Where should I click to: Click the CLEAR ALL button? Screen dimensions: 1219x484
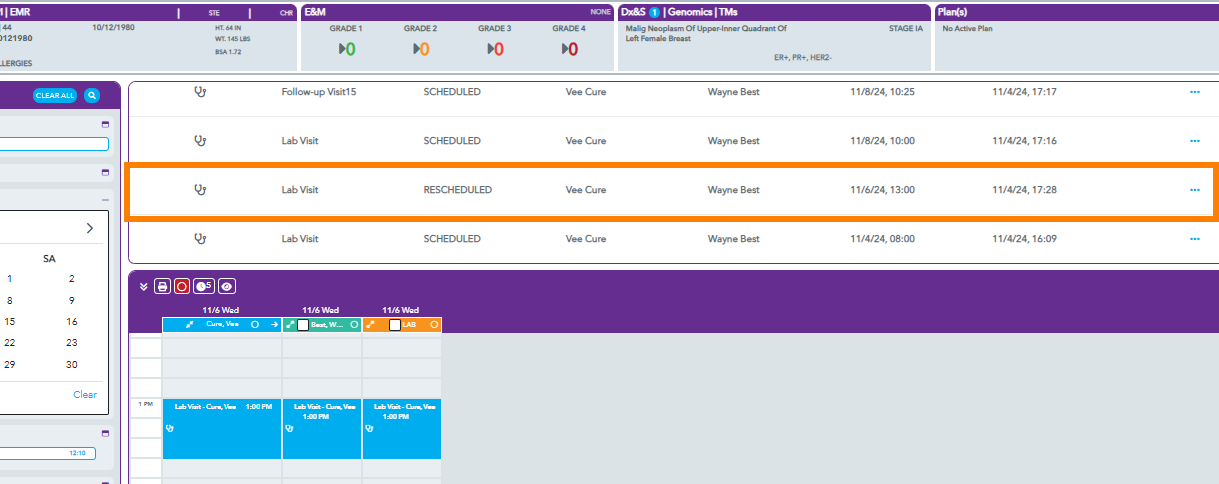55,96
